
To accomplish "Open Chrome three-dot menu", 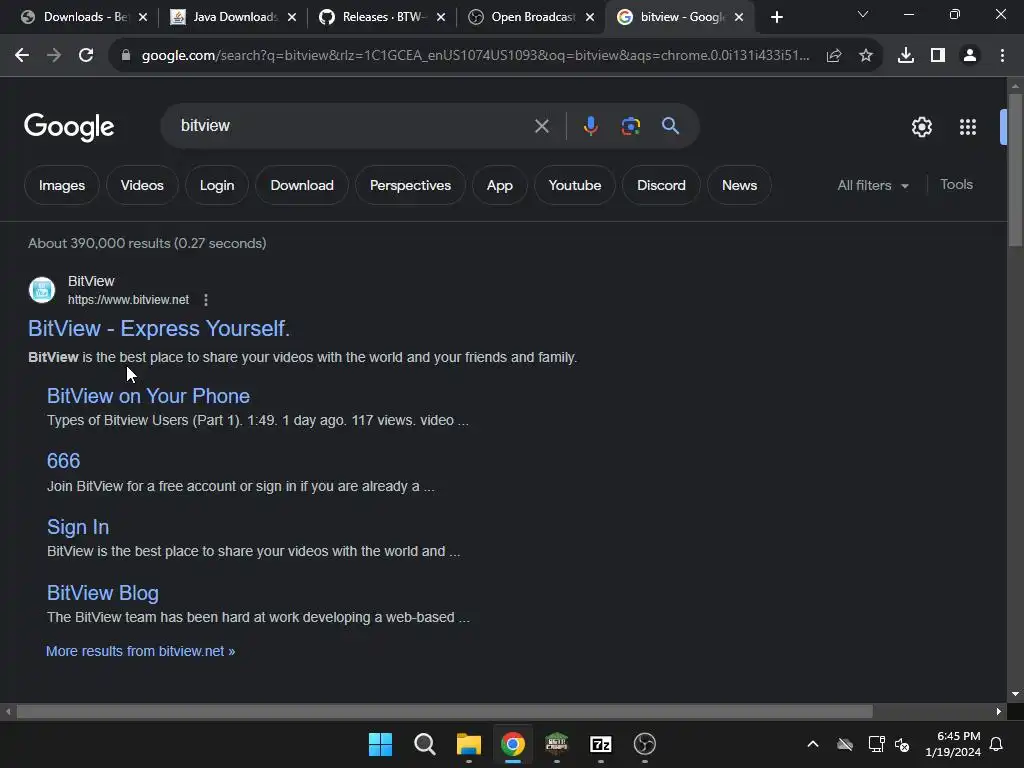I will (1002, 56).
